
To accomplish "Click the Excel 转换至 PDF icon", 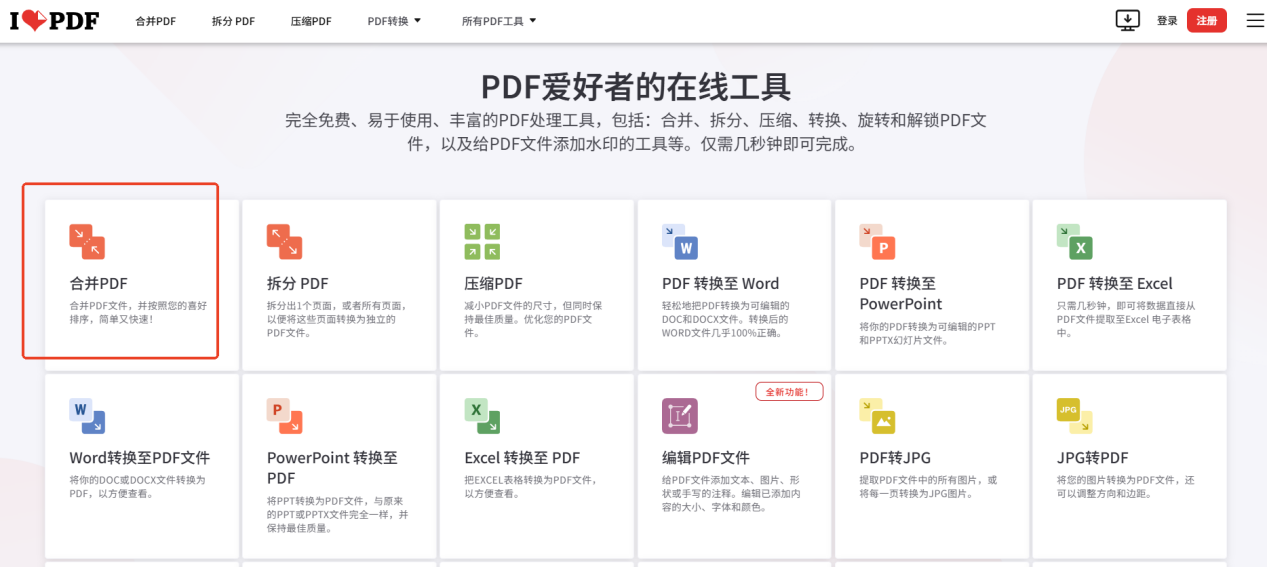I will click(x=482, y=415).
